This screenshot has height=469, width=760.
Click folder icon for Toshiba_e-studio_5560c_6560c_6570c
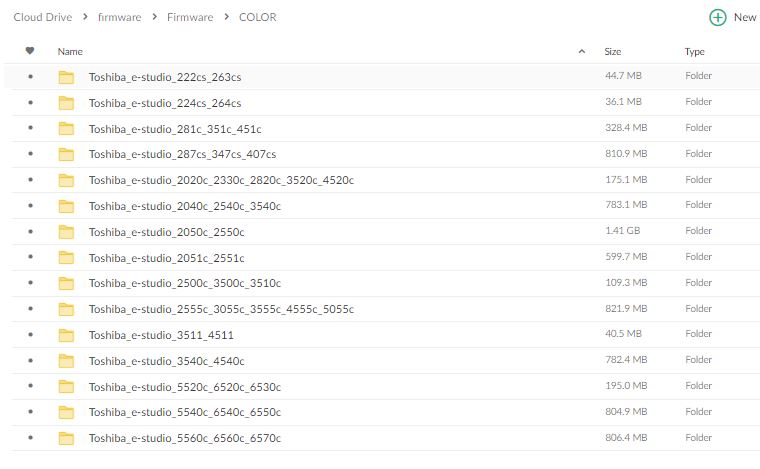tap(66, 438)
